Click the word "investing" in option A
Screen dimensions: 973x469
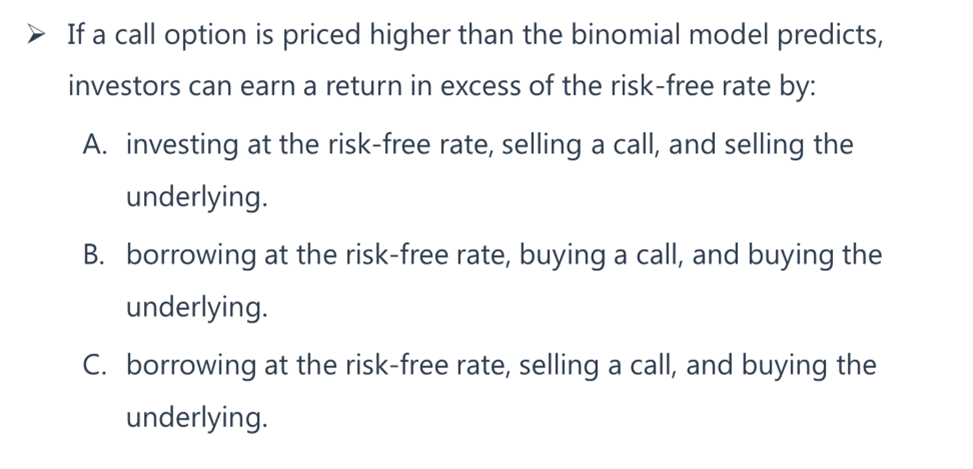click(x=185, y=146)
